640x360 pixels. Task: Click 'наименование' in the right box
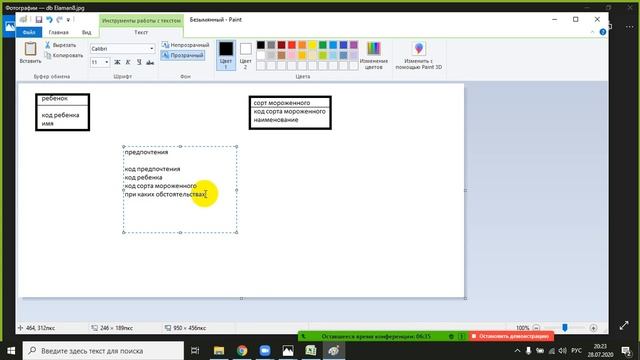click(276, 120)
